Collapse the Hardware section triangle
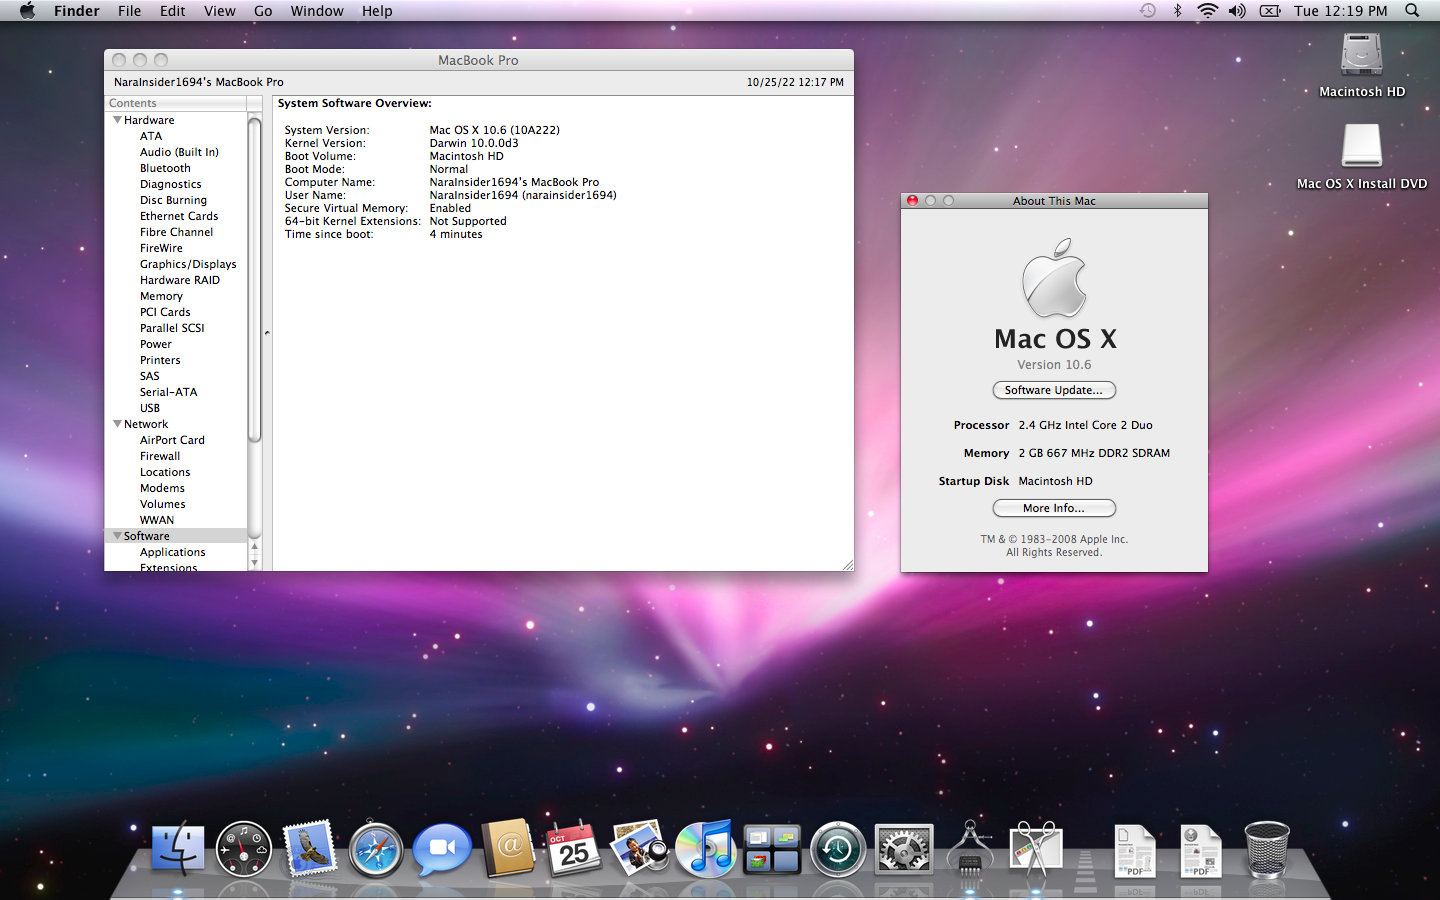 117,120
